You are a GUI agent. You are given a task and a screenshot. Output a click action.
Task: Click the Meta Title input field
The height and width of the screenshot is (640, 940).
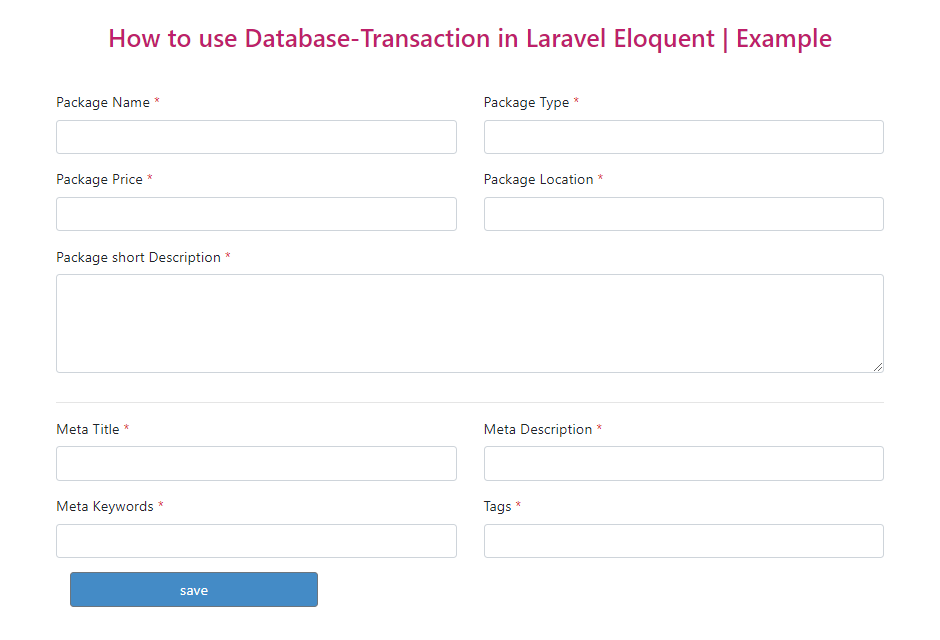click(x=256, y=463)
